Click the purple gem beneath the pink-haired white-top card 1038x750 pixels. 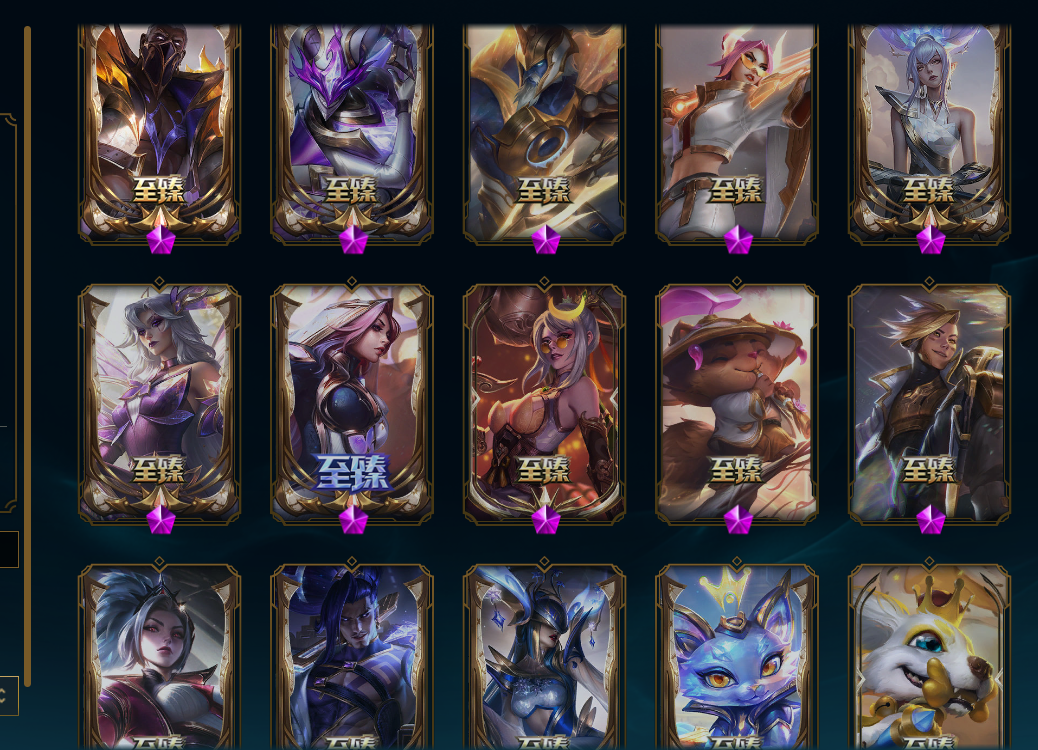click(x=737, y=240)
